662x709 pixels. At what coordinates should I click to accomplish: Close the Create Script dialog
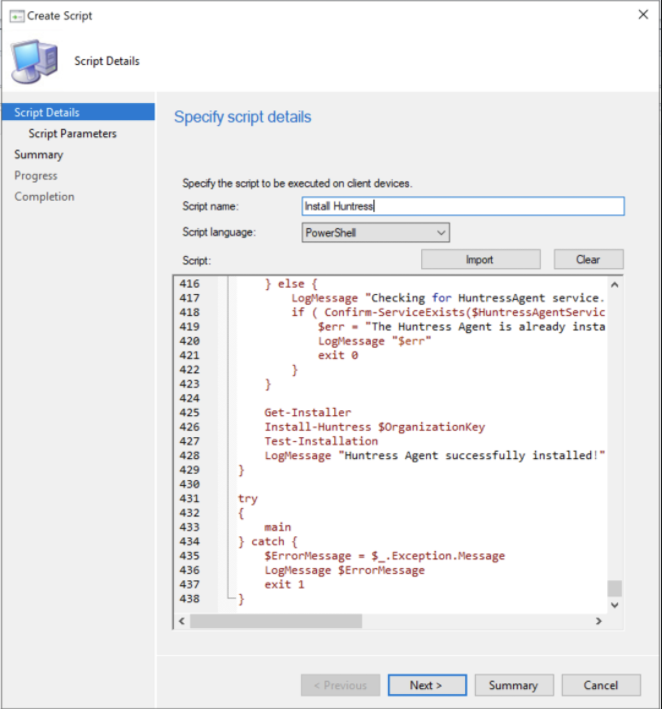(x=643, y=14)
